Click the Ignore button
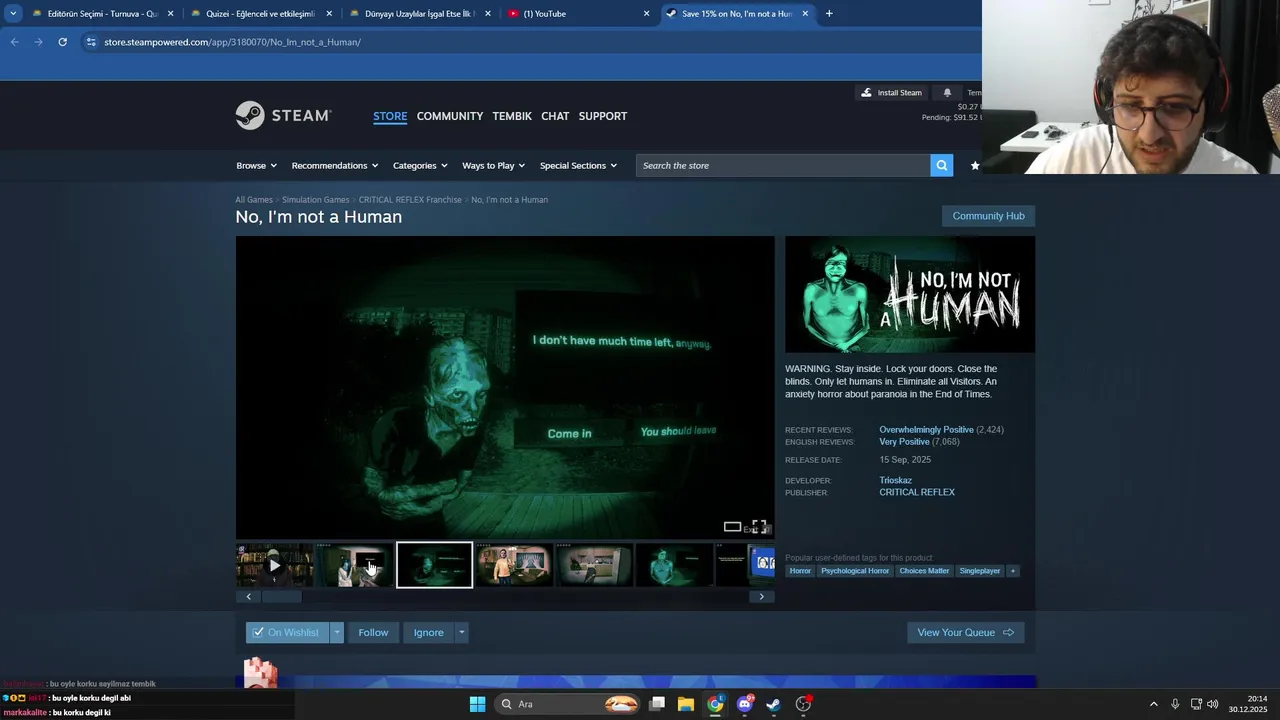Image resolution: width=1280 pixels, height=720 pixels. click(428, 632)
